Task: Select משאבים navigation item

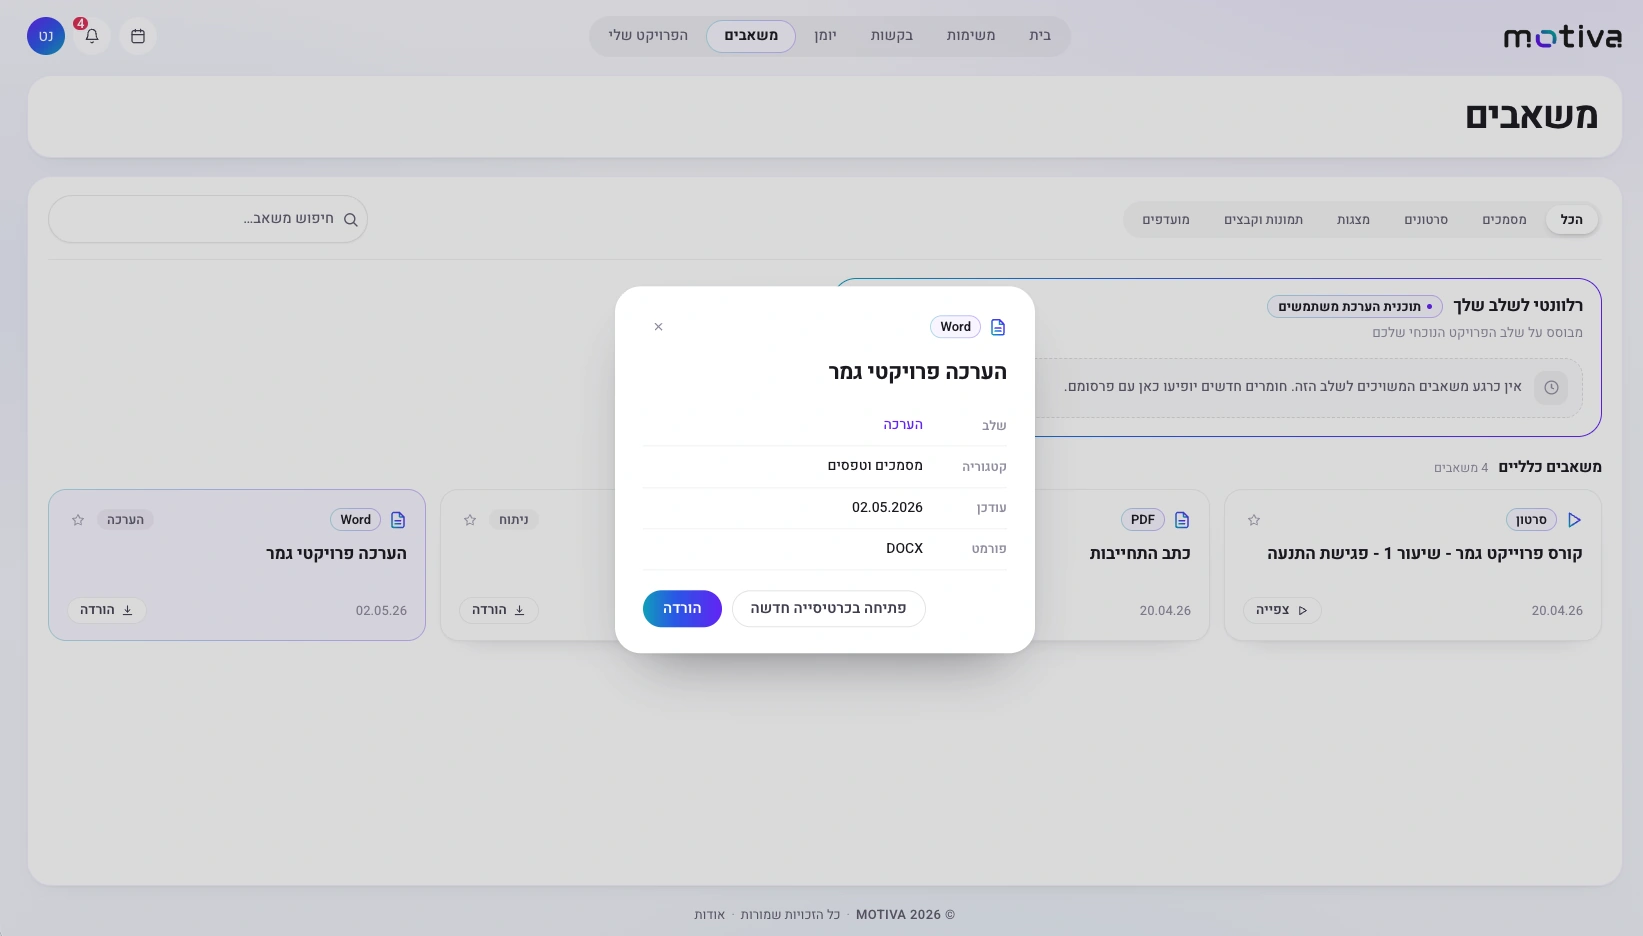Action: click(x=751, y=36)
